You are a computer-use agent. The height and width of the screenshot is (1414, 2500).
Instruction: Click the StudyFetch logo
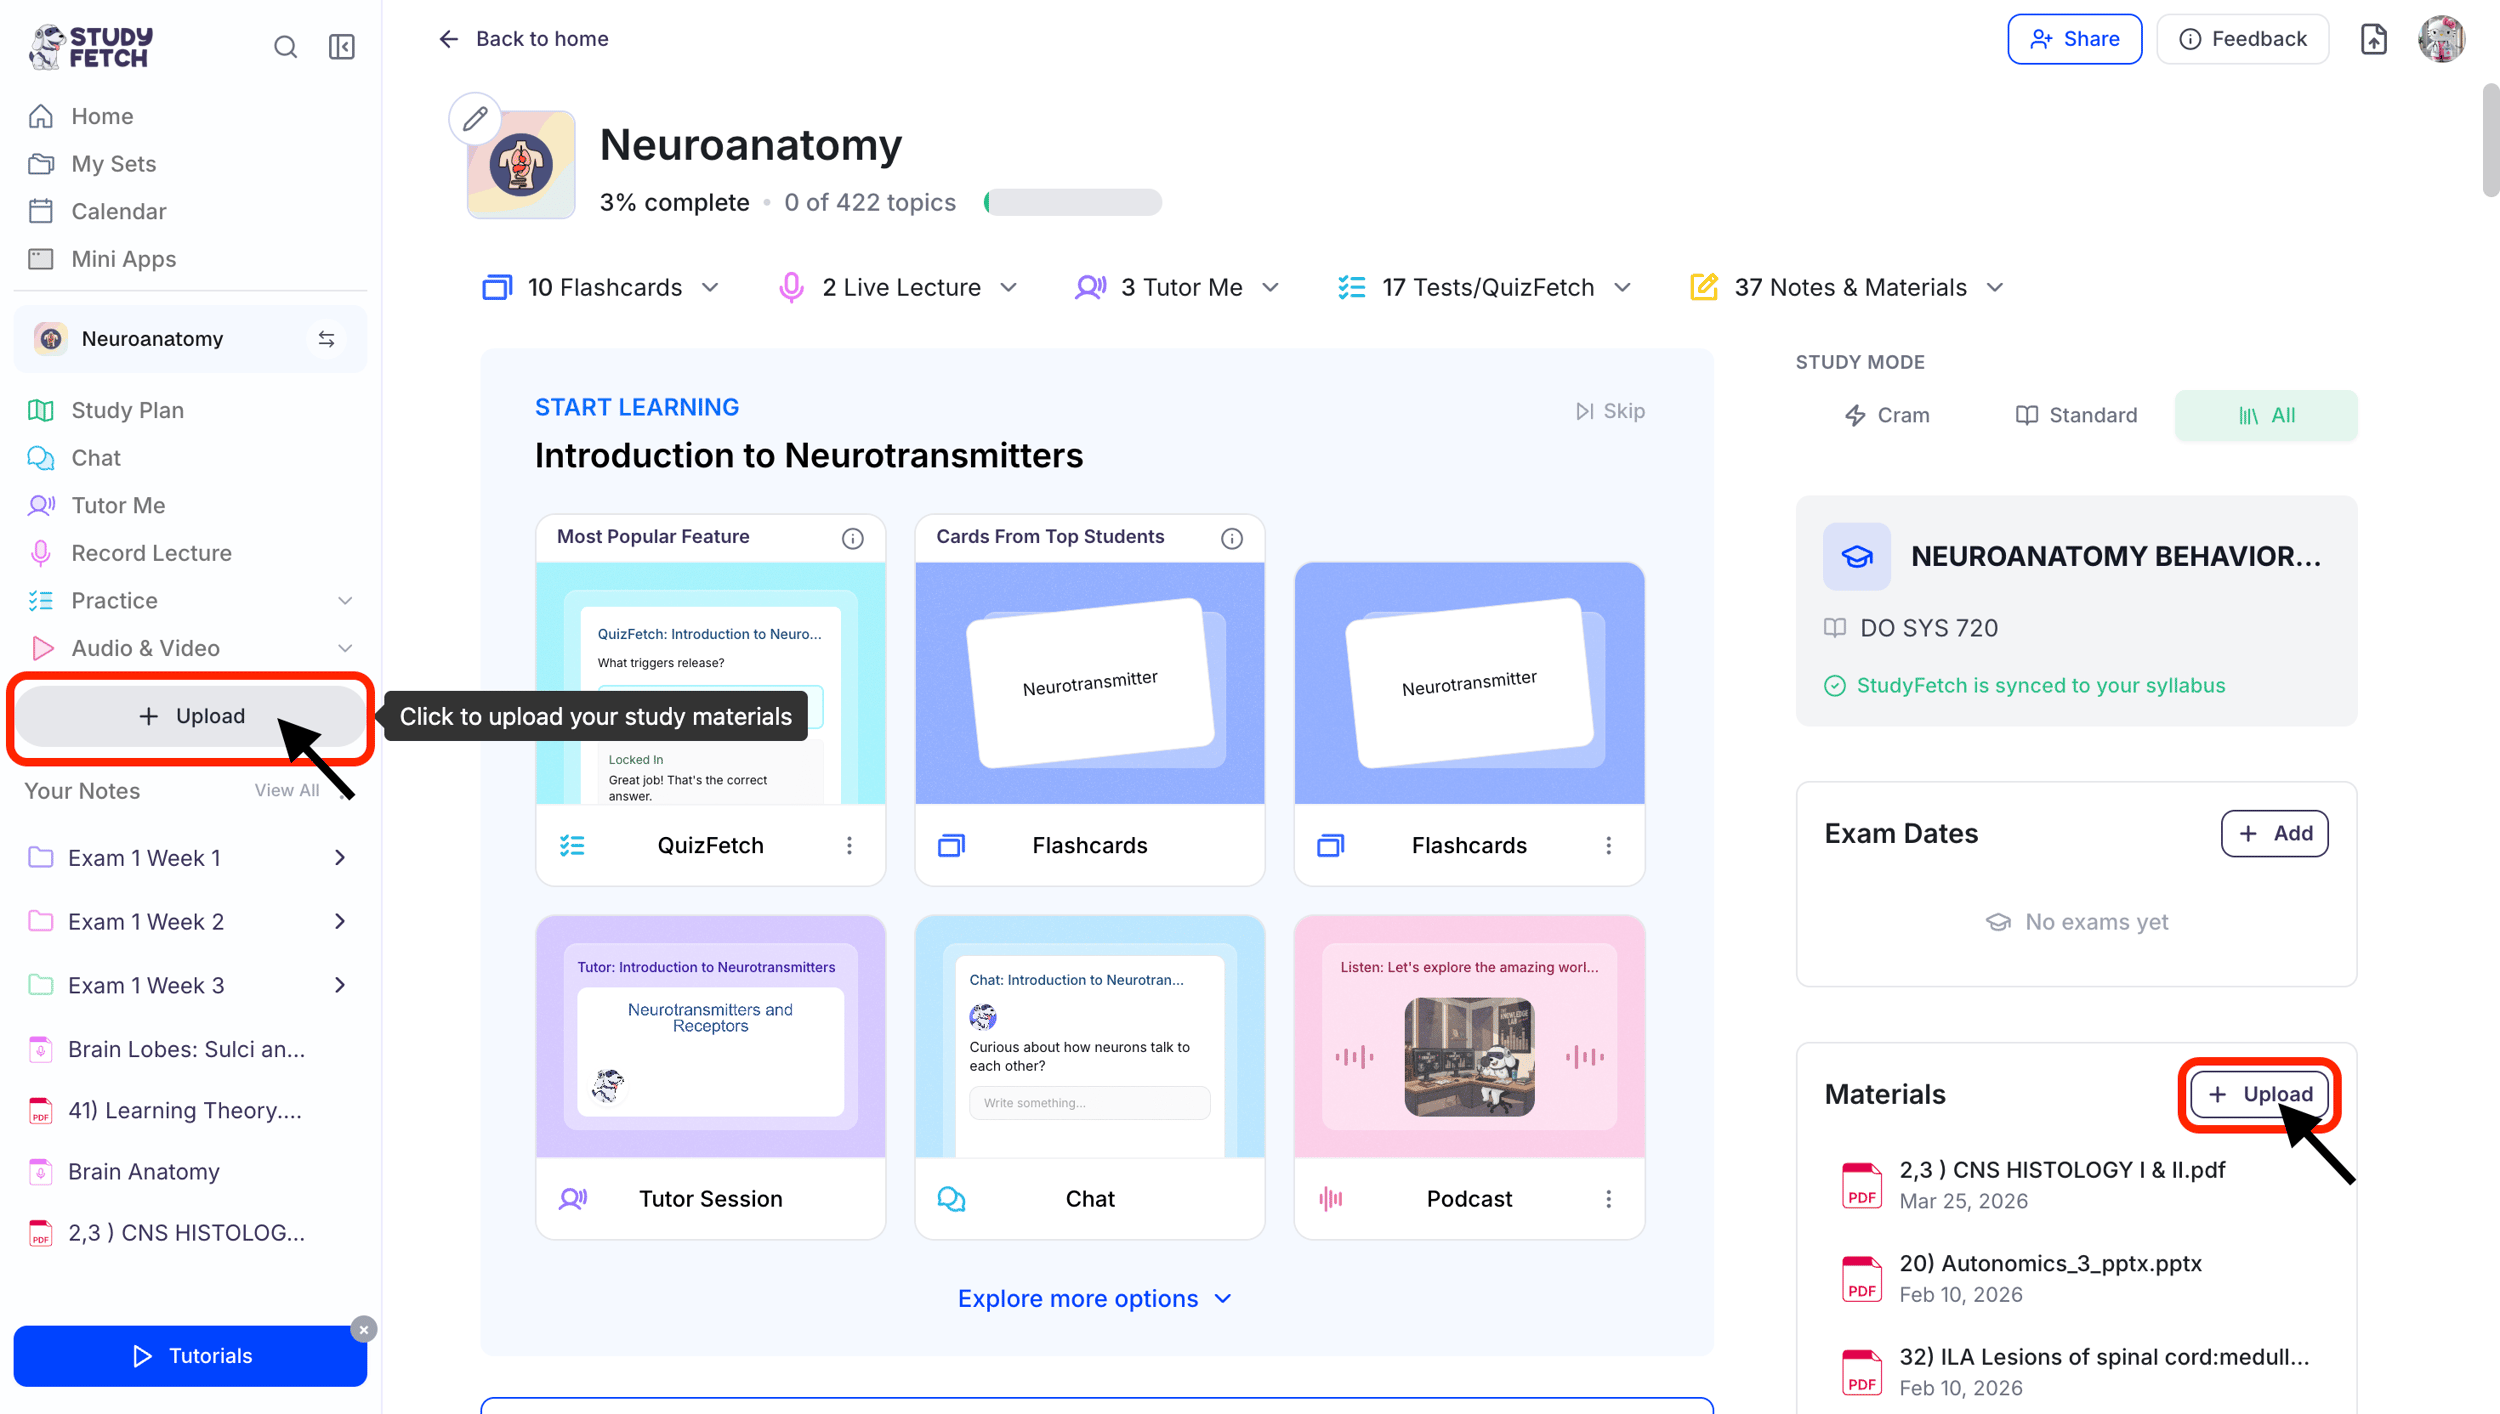pyautogui.click(x=92, y=47)
